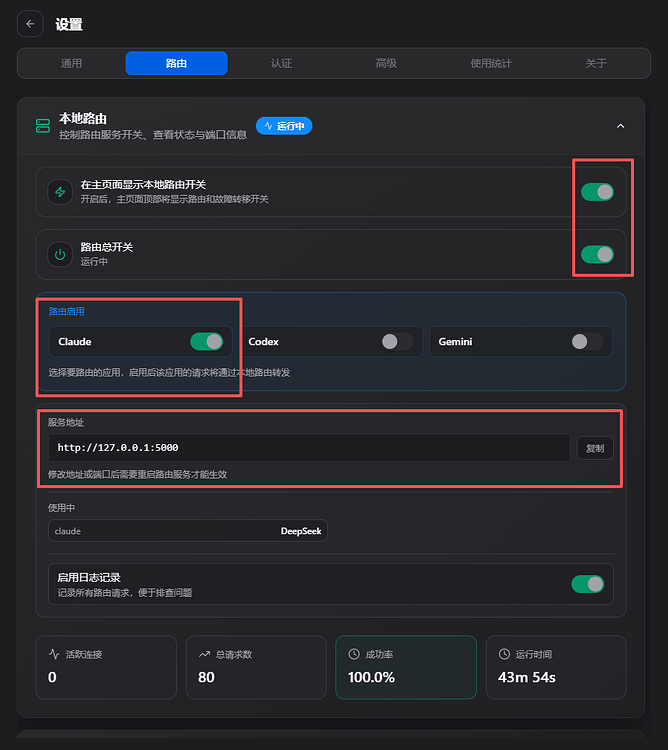Switch to the 认证 tab
The image size is (668, 750).
pos(281,63)
